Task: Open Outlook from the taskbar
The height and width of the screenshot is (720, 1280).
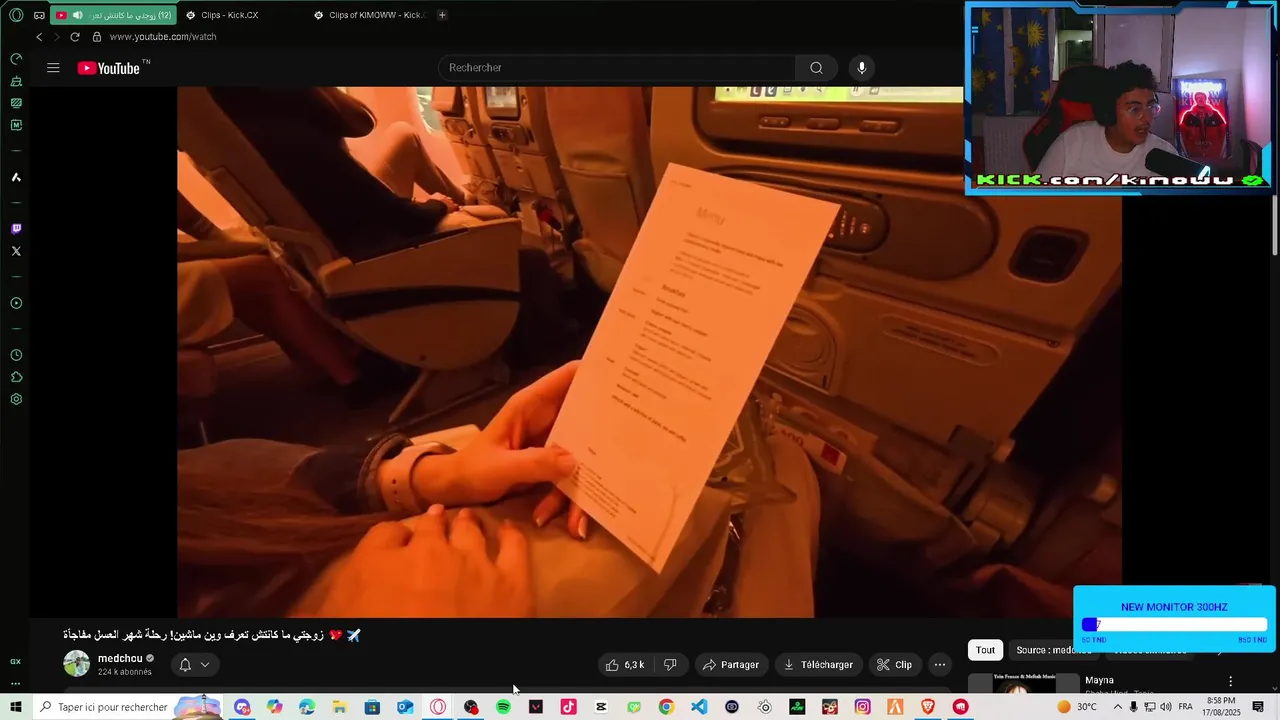Action: tap(405, 707)
